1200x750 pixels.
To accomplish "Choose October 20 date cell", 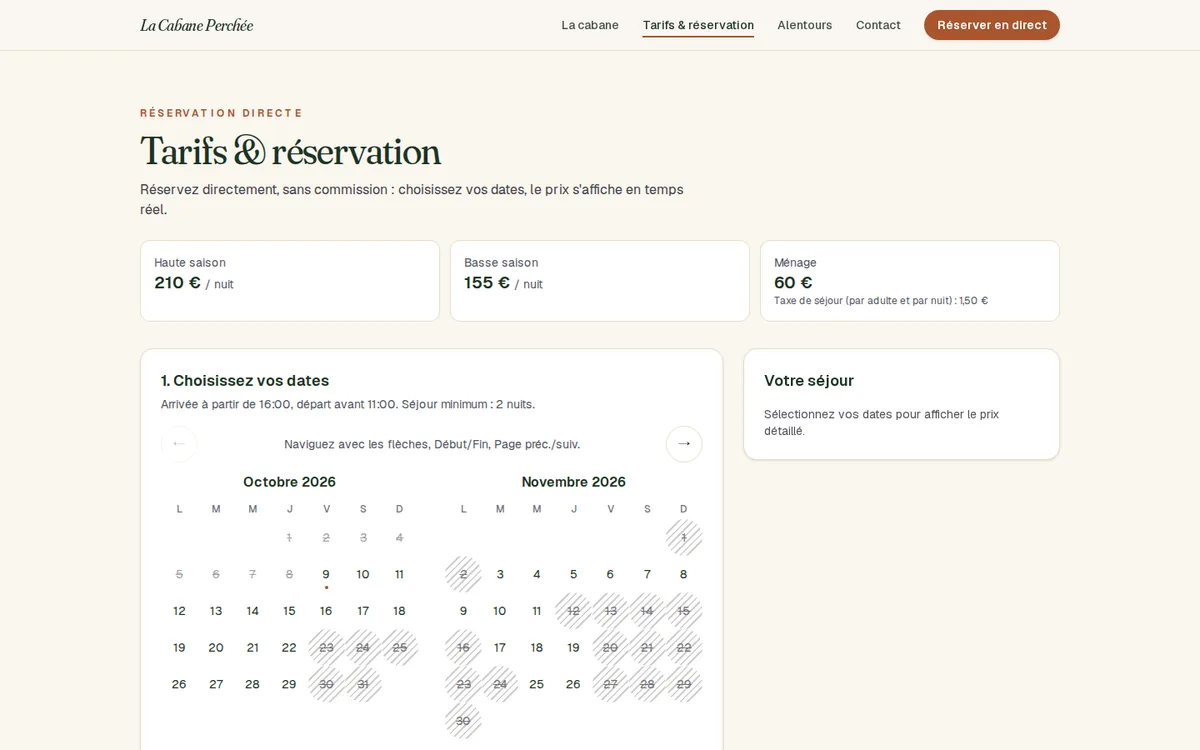I will (x=216, y=648).
